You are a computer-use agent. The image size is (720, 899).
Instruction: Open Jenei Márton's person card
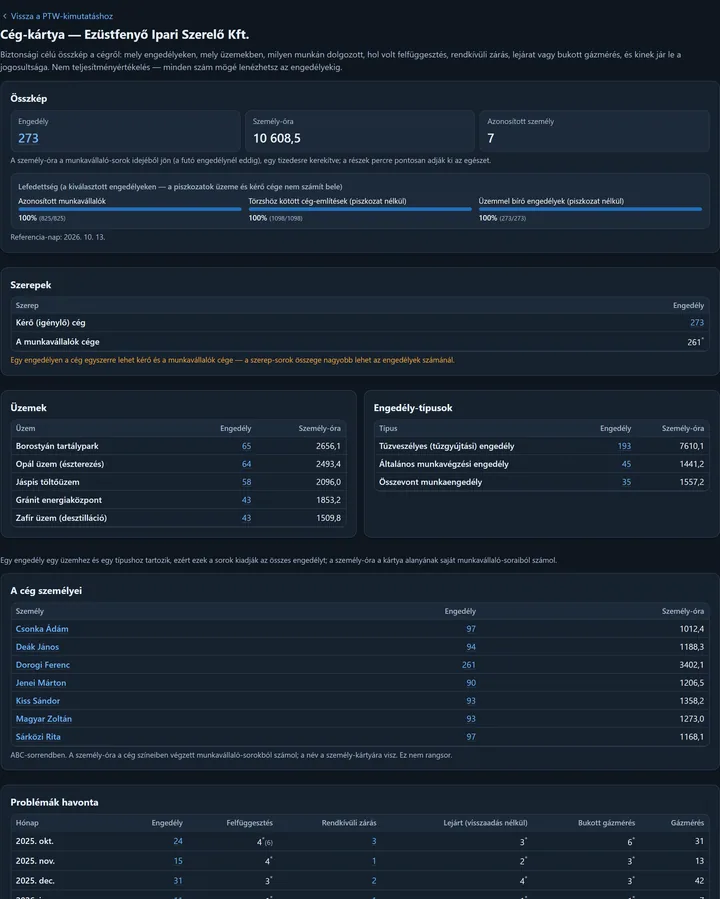click(x=41, y=683)
